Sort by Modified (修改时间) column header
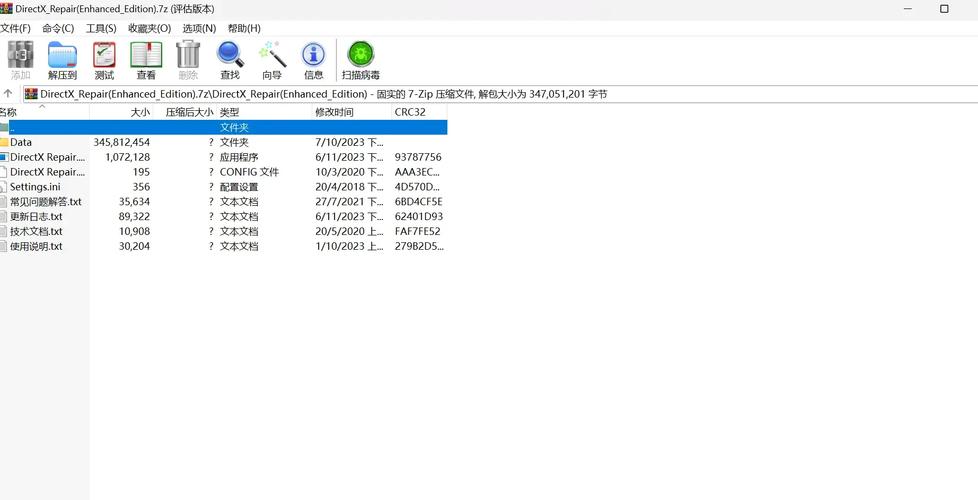Viewport: 978px width, 500px height. [x=352, y=112]
